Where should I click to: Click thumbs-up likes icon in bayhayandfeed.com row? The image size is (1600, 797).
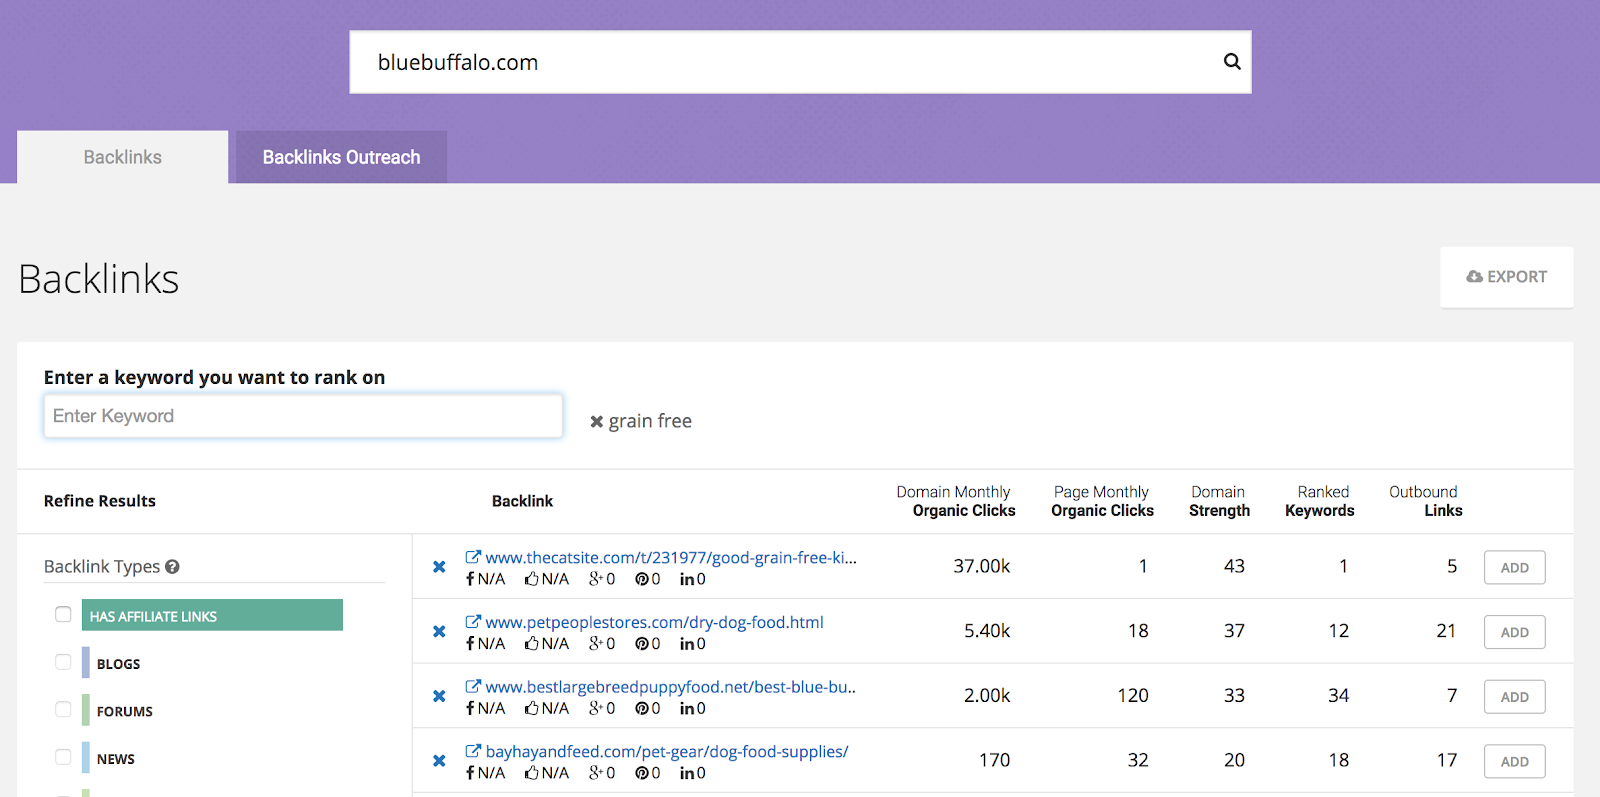(532, 773)
